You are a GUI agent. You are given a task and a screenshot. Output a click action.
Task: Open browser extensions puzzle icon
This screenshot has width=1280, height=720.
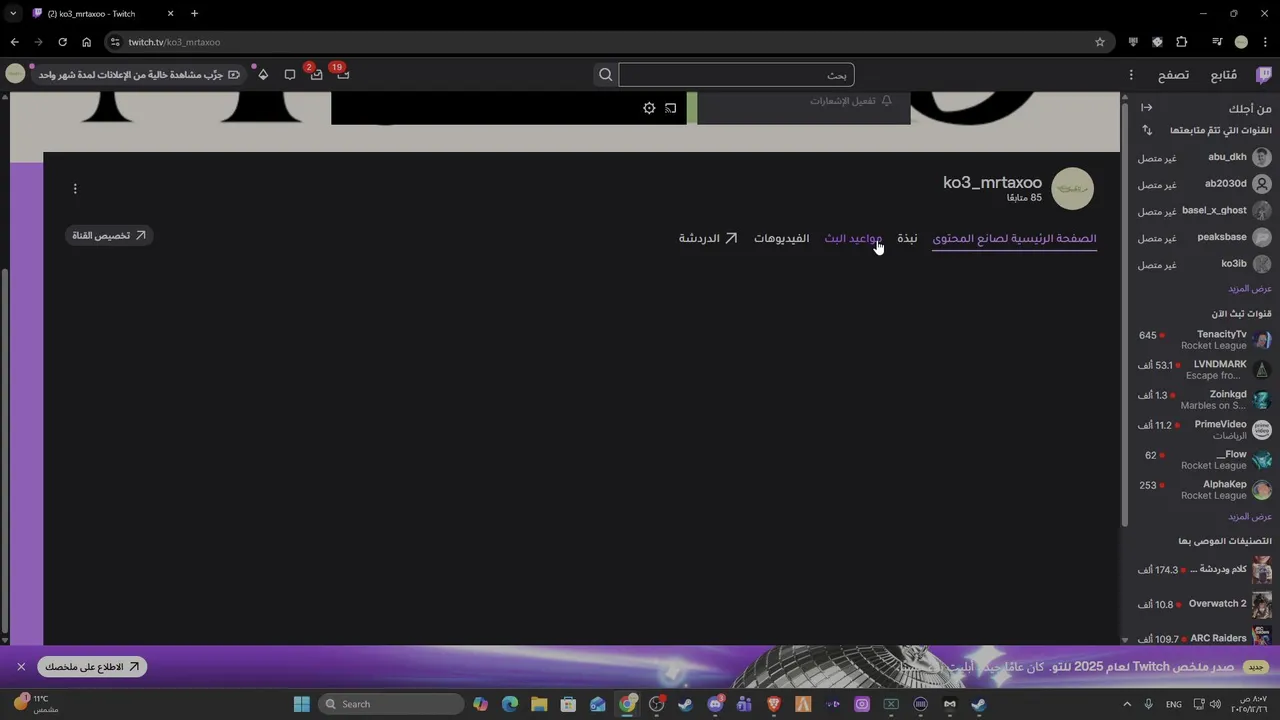pos(1181,42)
